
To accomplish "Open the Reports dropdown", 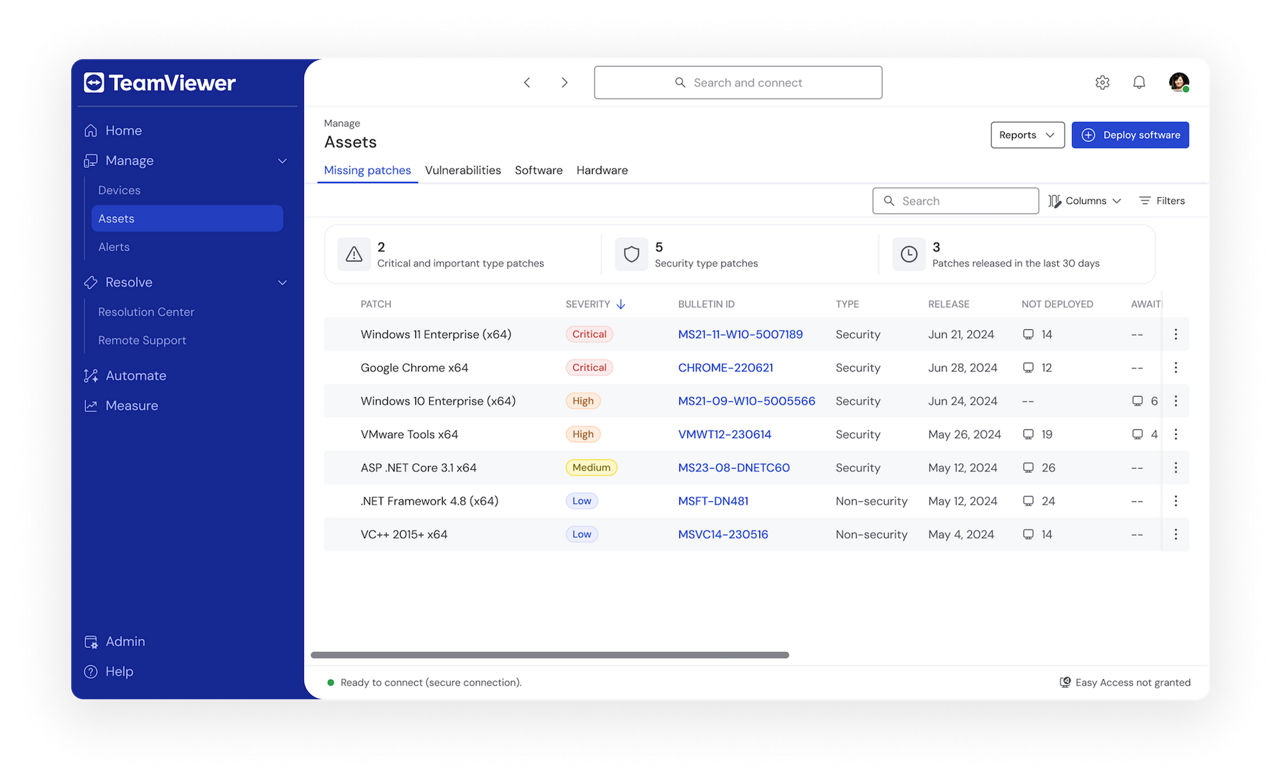I will (x=1027, y=135).
